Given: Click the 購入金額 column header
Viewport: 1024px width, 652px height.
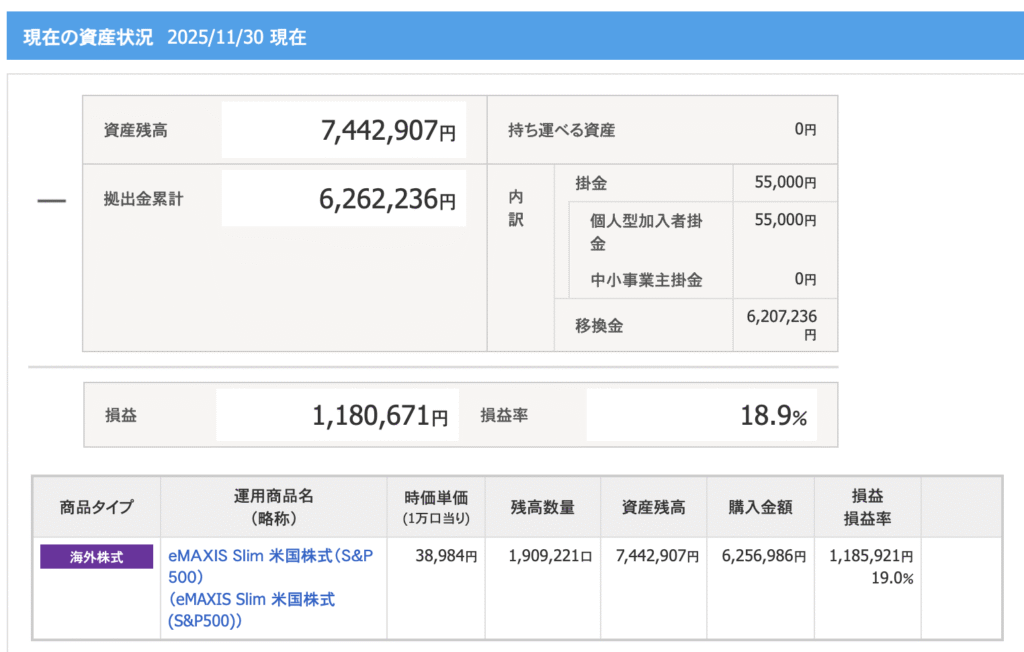Looking at the screenshot, I should tap(760, 507).
